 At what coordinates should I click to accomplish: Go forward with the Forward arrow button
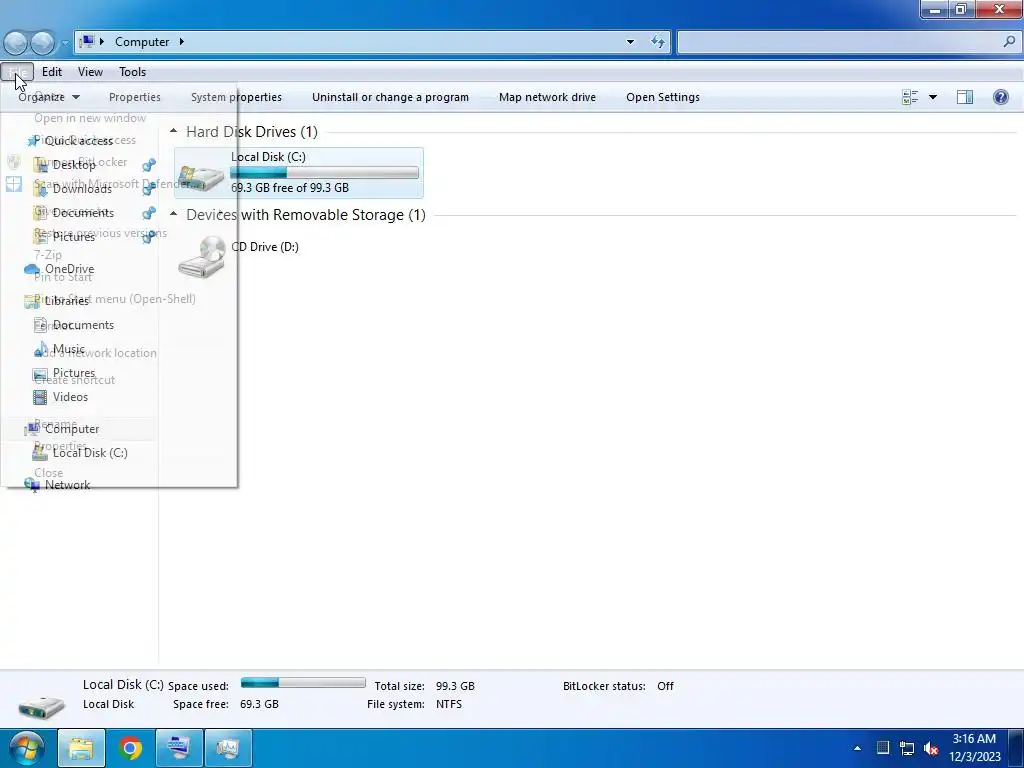(43, 42)
